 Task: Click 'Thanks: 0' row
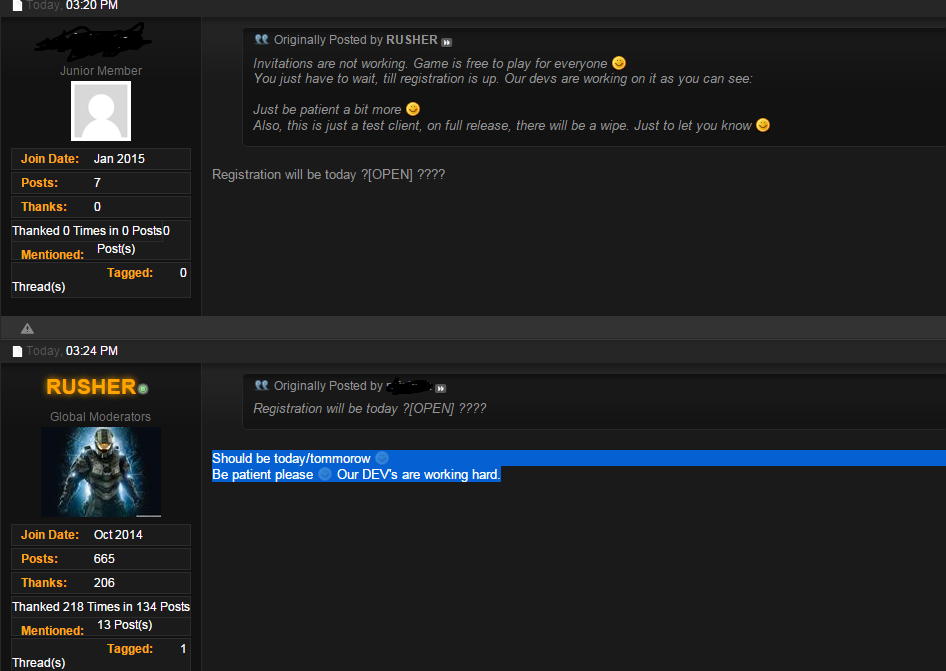pyautogui.click(x=101, y=207)
